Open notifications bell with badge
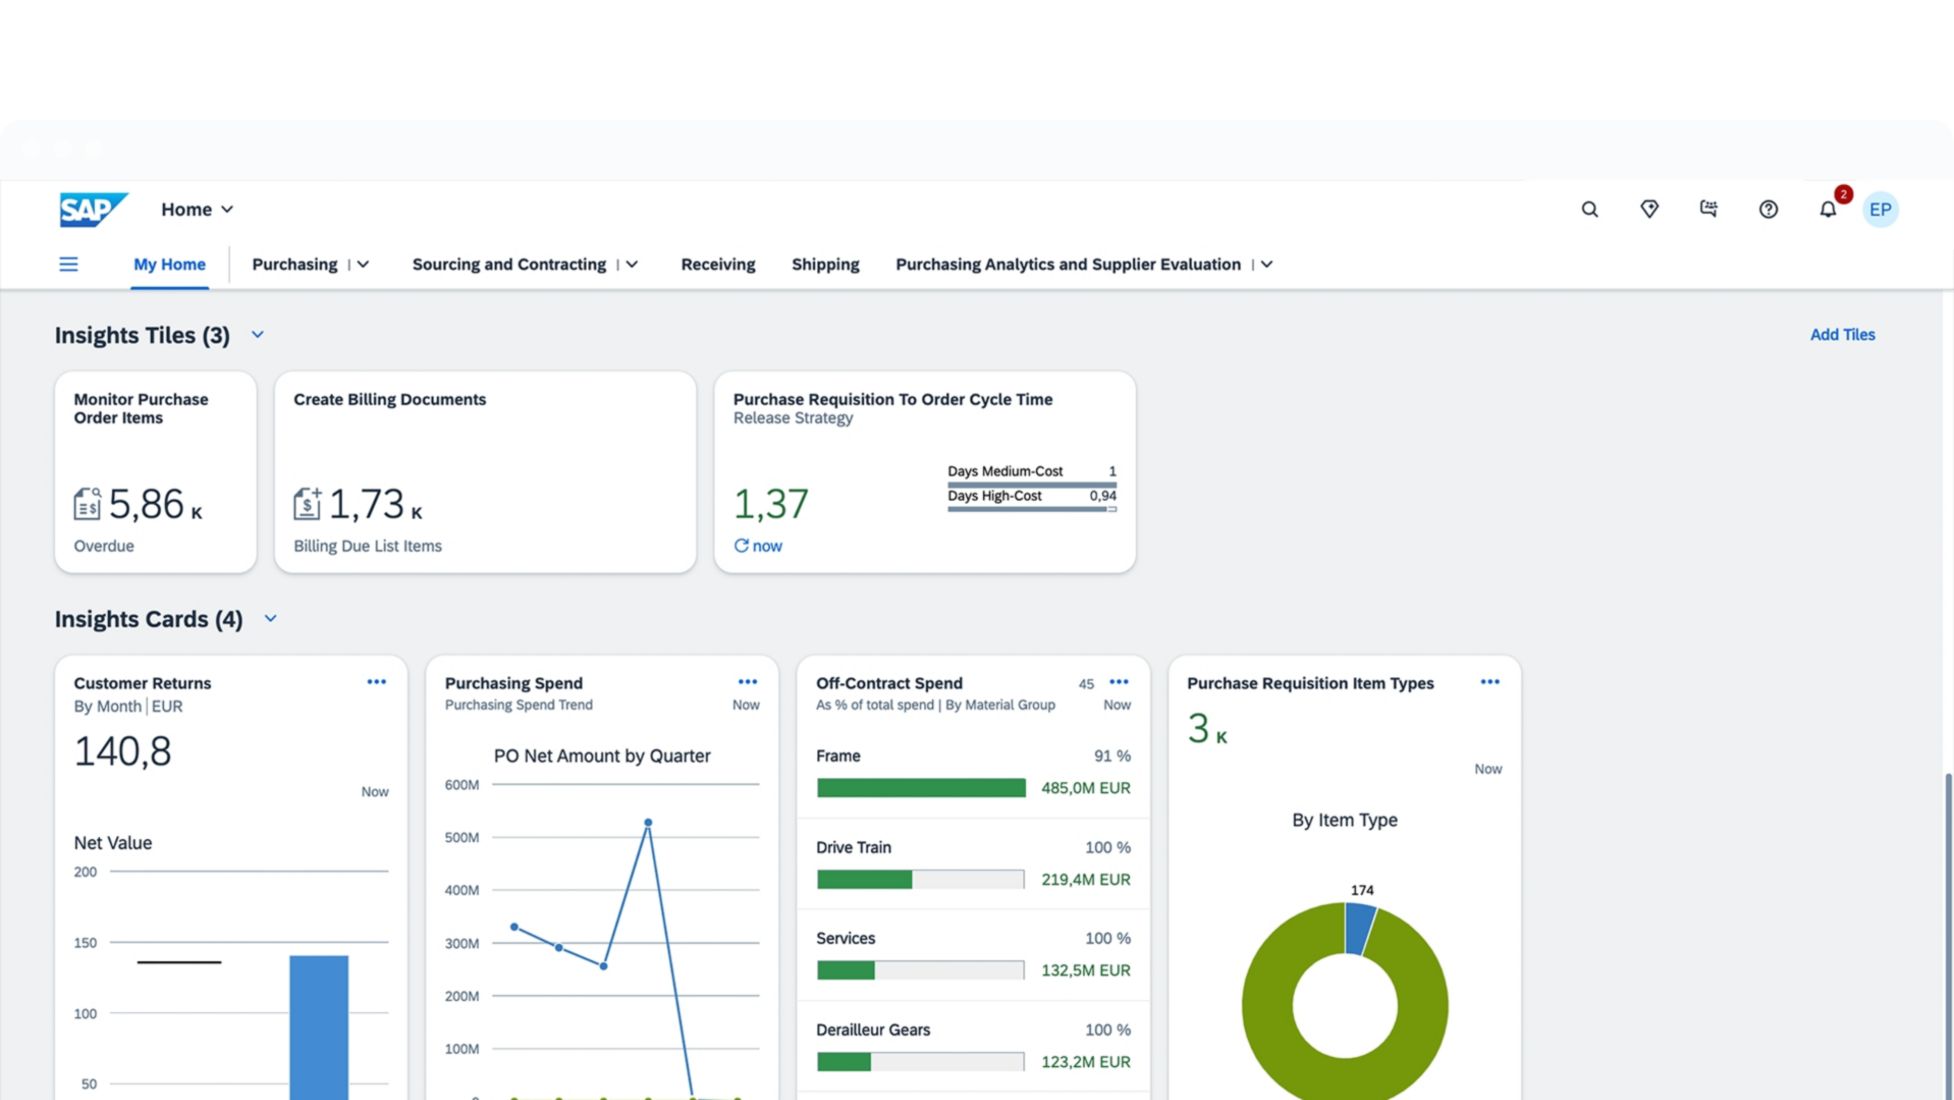This screenshot has height=1100, width=1954. 1828,209
